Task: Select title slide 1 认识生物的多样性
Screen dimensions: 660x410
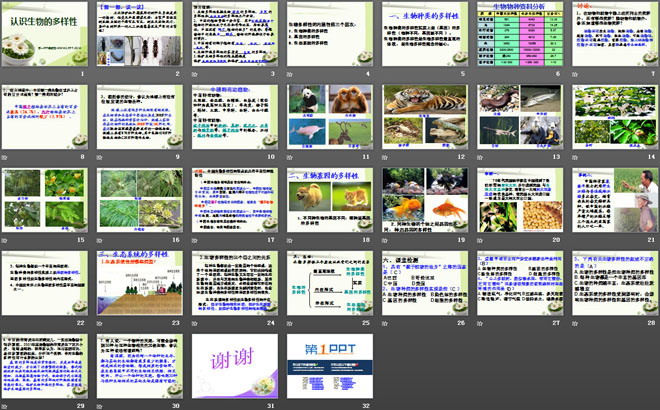Action: point(46,36)
